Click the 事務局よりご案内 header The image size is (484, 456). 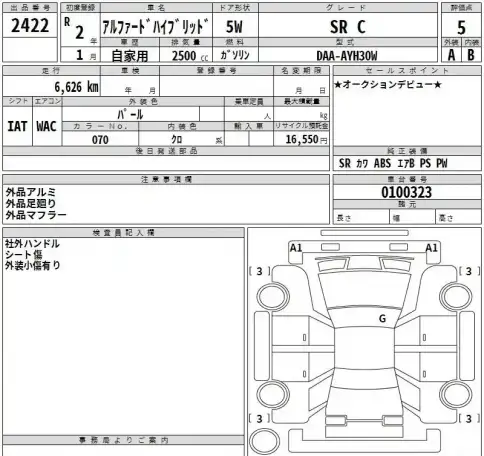(x=123, y=440)
